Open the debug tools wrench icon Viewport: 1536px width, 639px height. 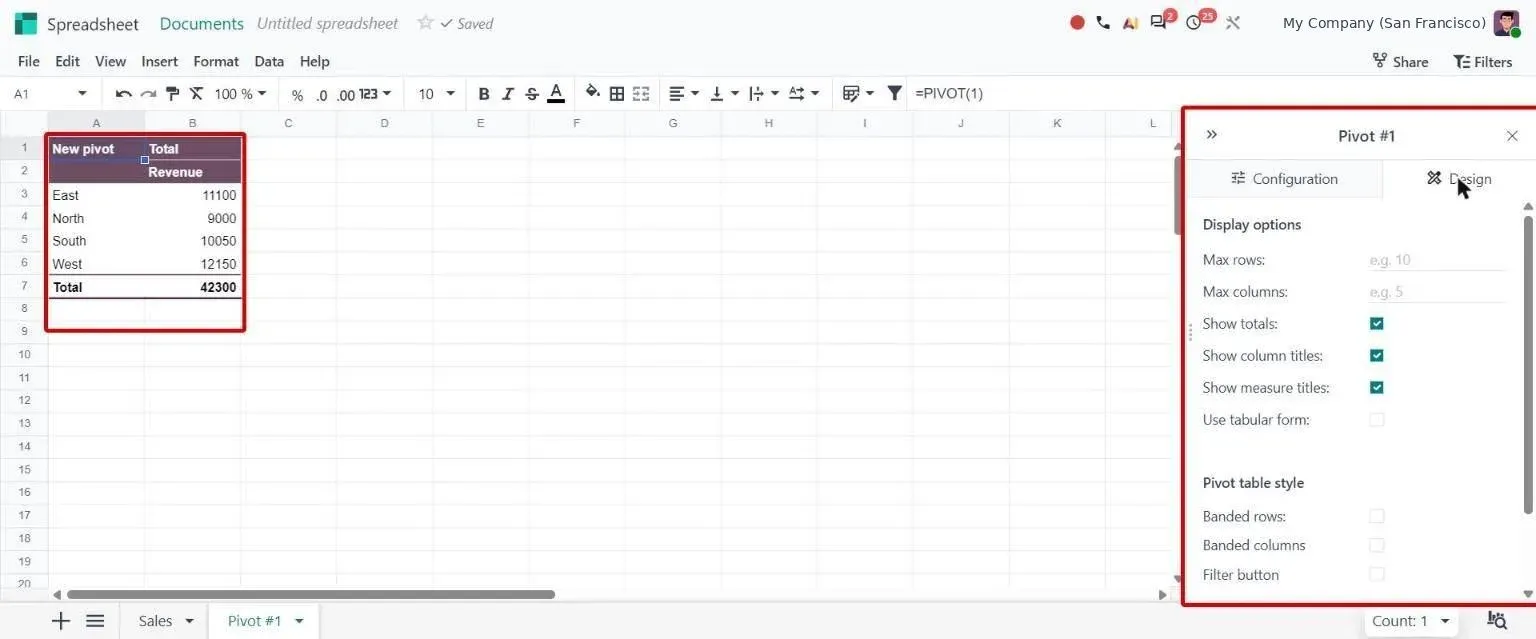click(1232, 22)
